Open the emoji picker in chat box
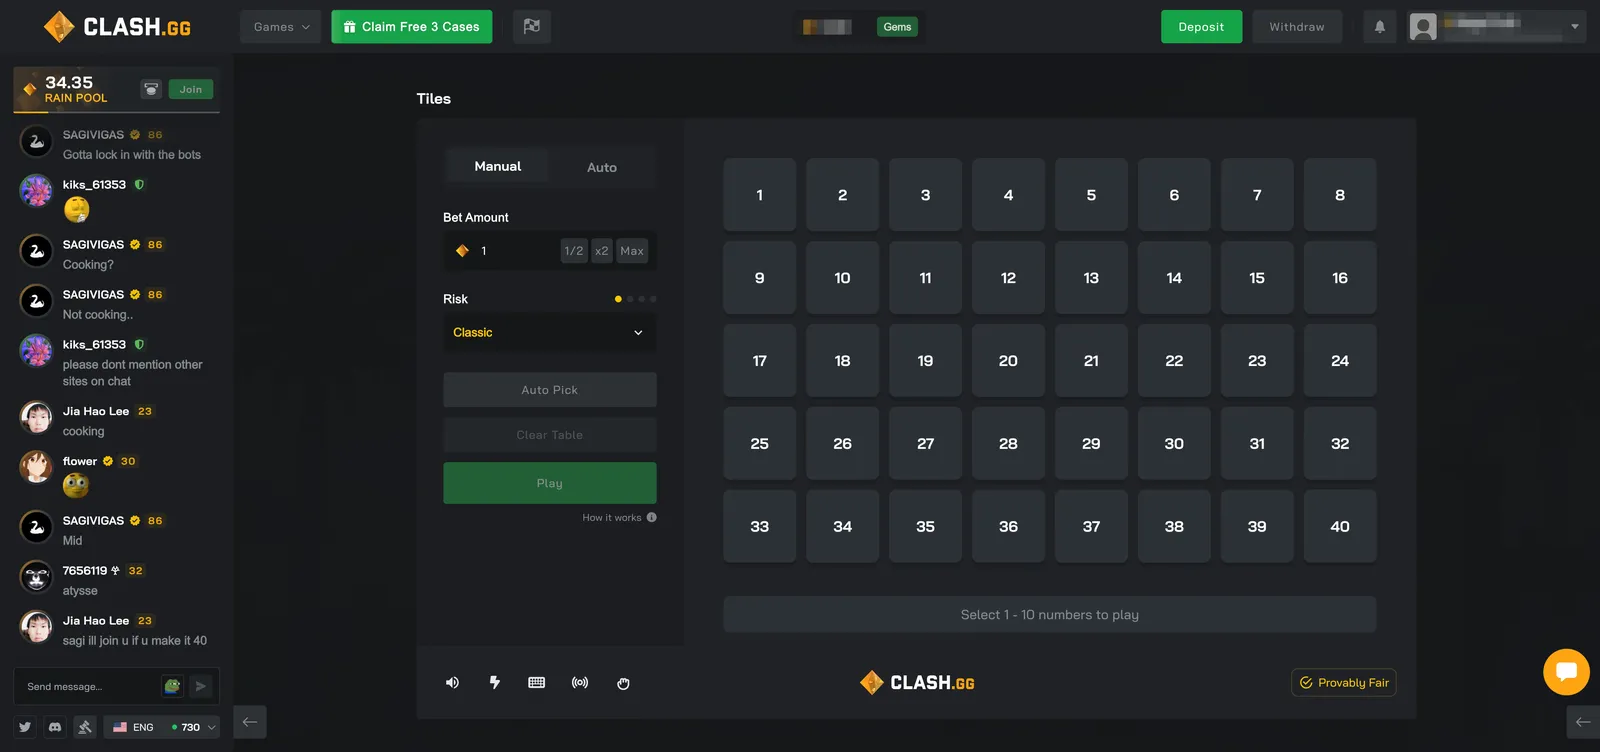Image resolution: width=1600 pixels, height=752 pixels. (x=172, y=686)
